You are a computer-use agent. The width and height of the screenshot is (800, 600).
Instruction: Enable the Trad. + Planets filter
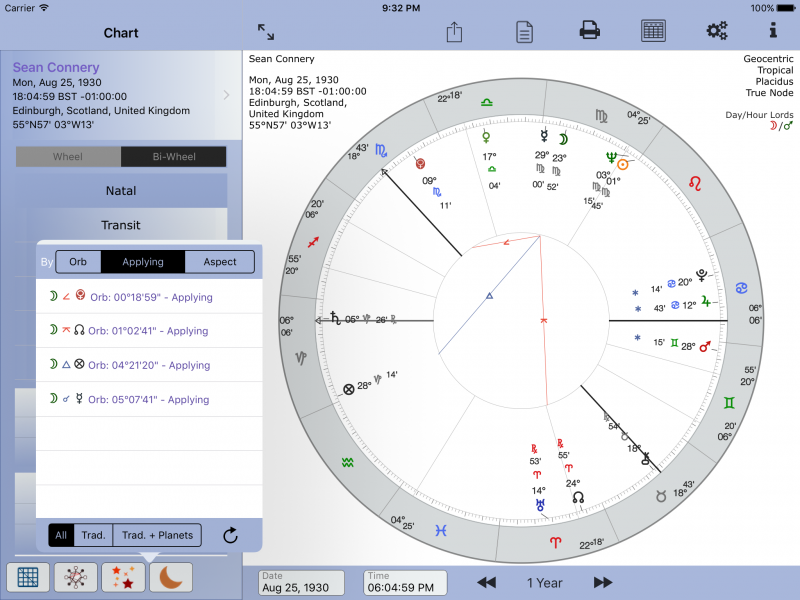pos(158,535)
